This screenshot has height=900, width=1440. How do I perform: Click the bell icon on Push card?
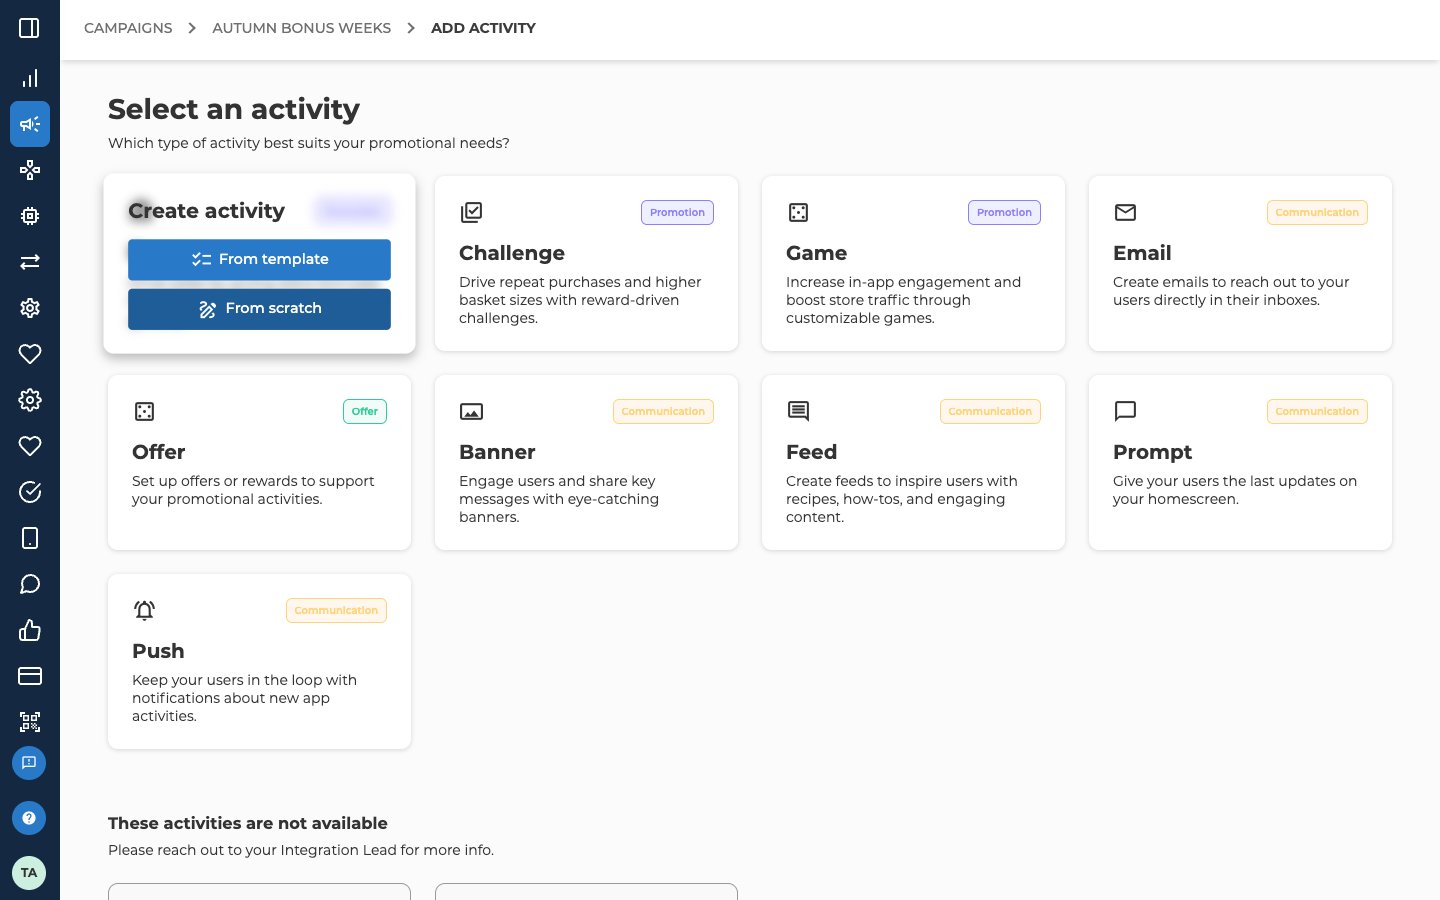(x=144, y=610)
